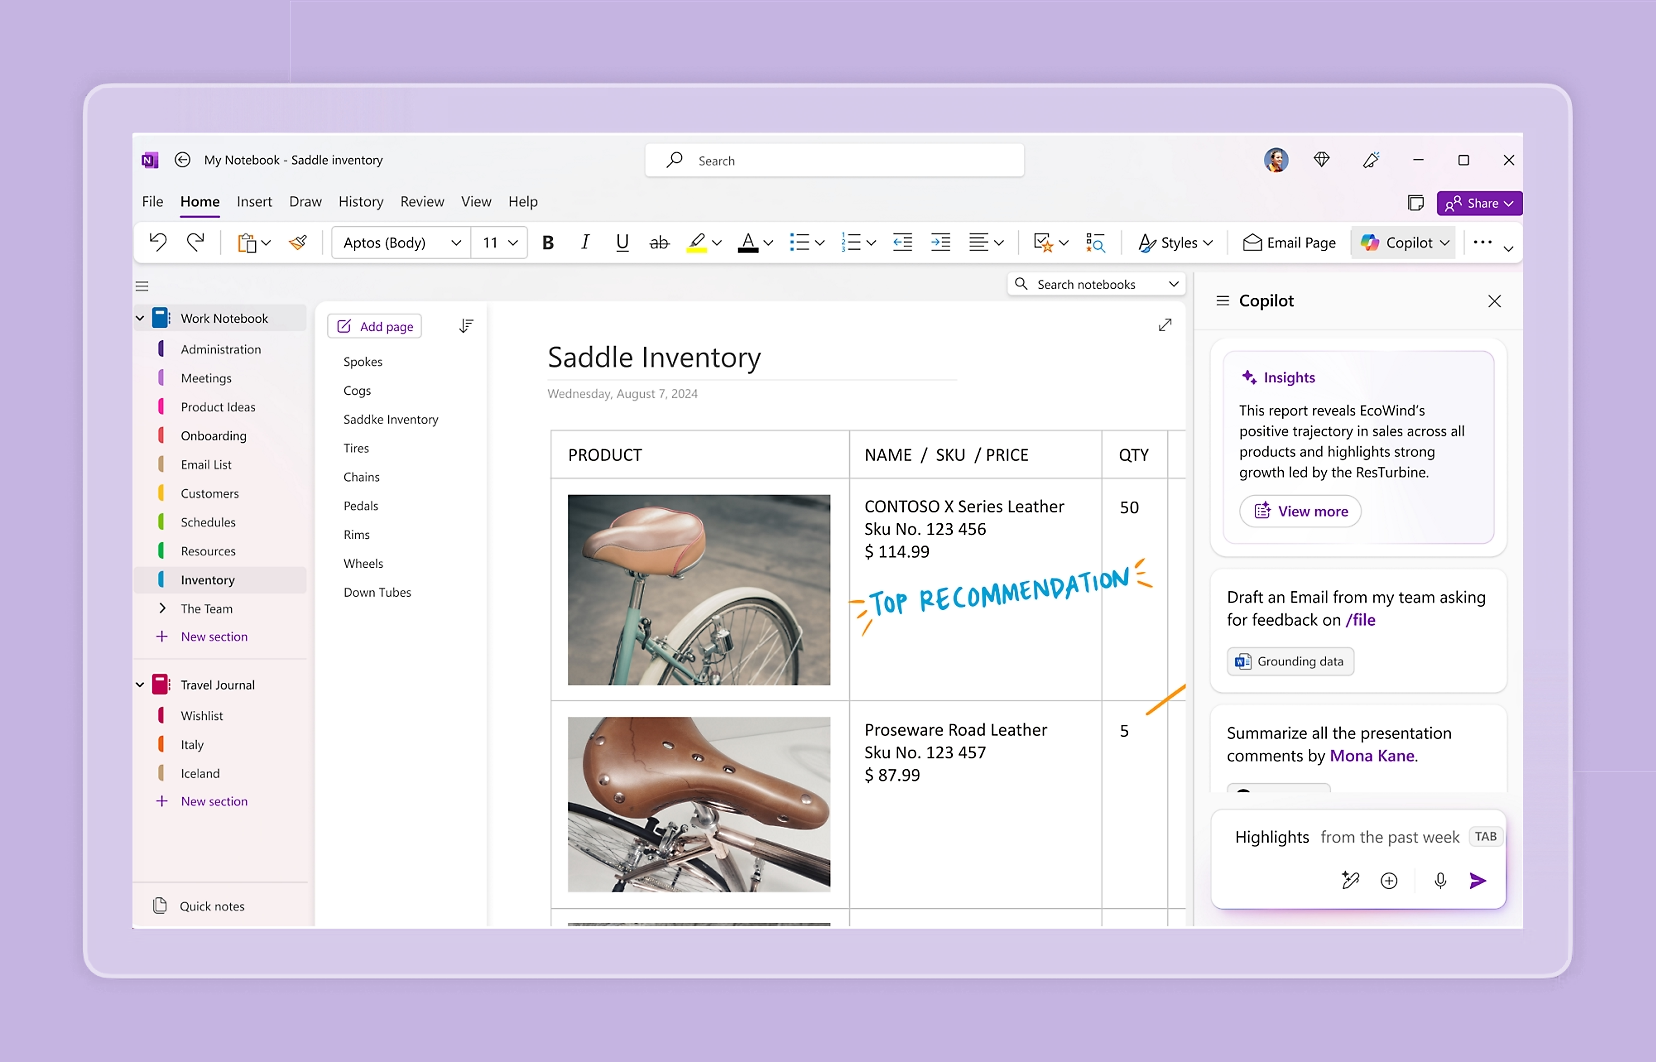Select the Format Painter brush icon

click(x=298, y=242)
